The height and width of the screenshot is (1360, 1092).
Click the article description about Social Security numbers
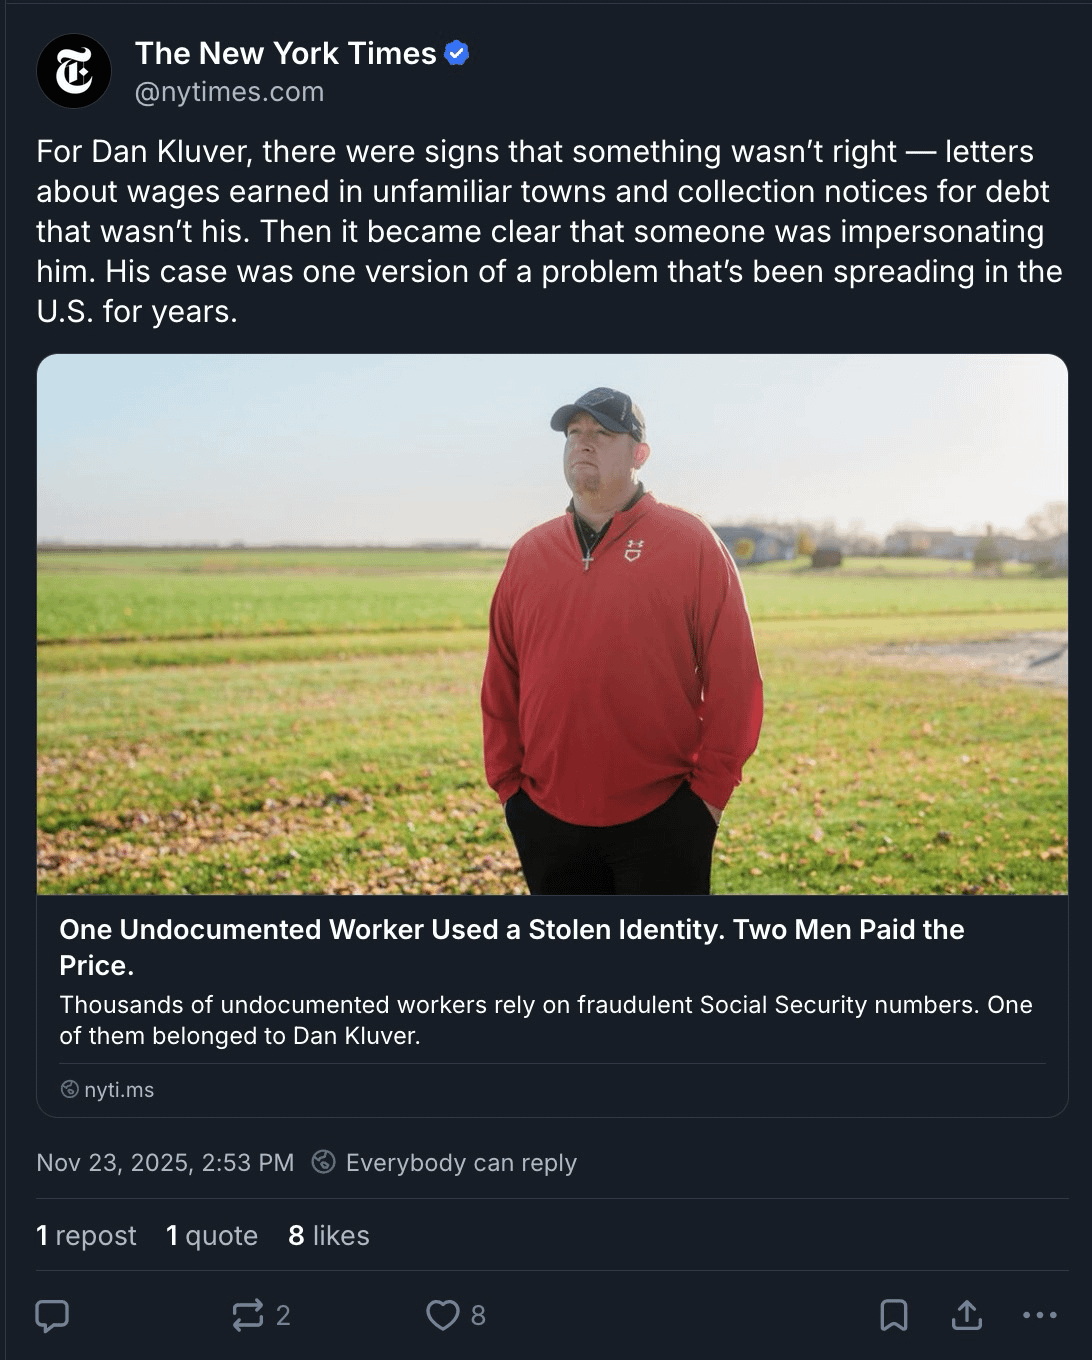point(545,1019)
